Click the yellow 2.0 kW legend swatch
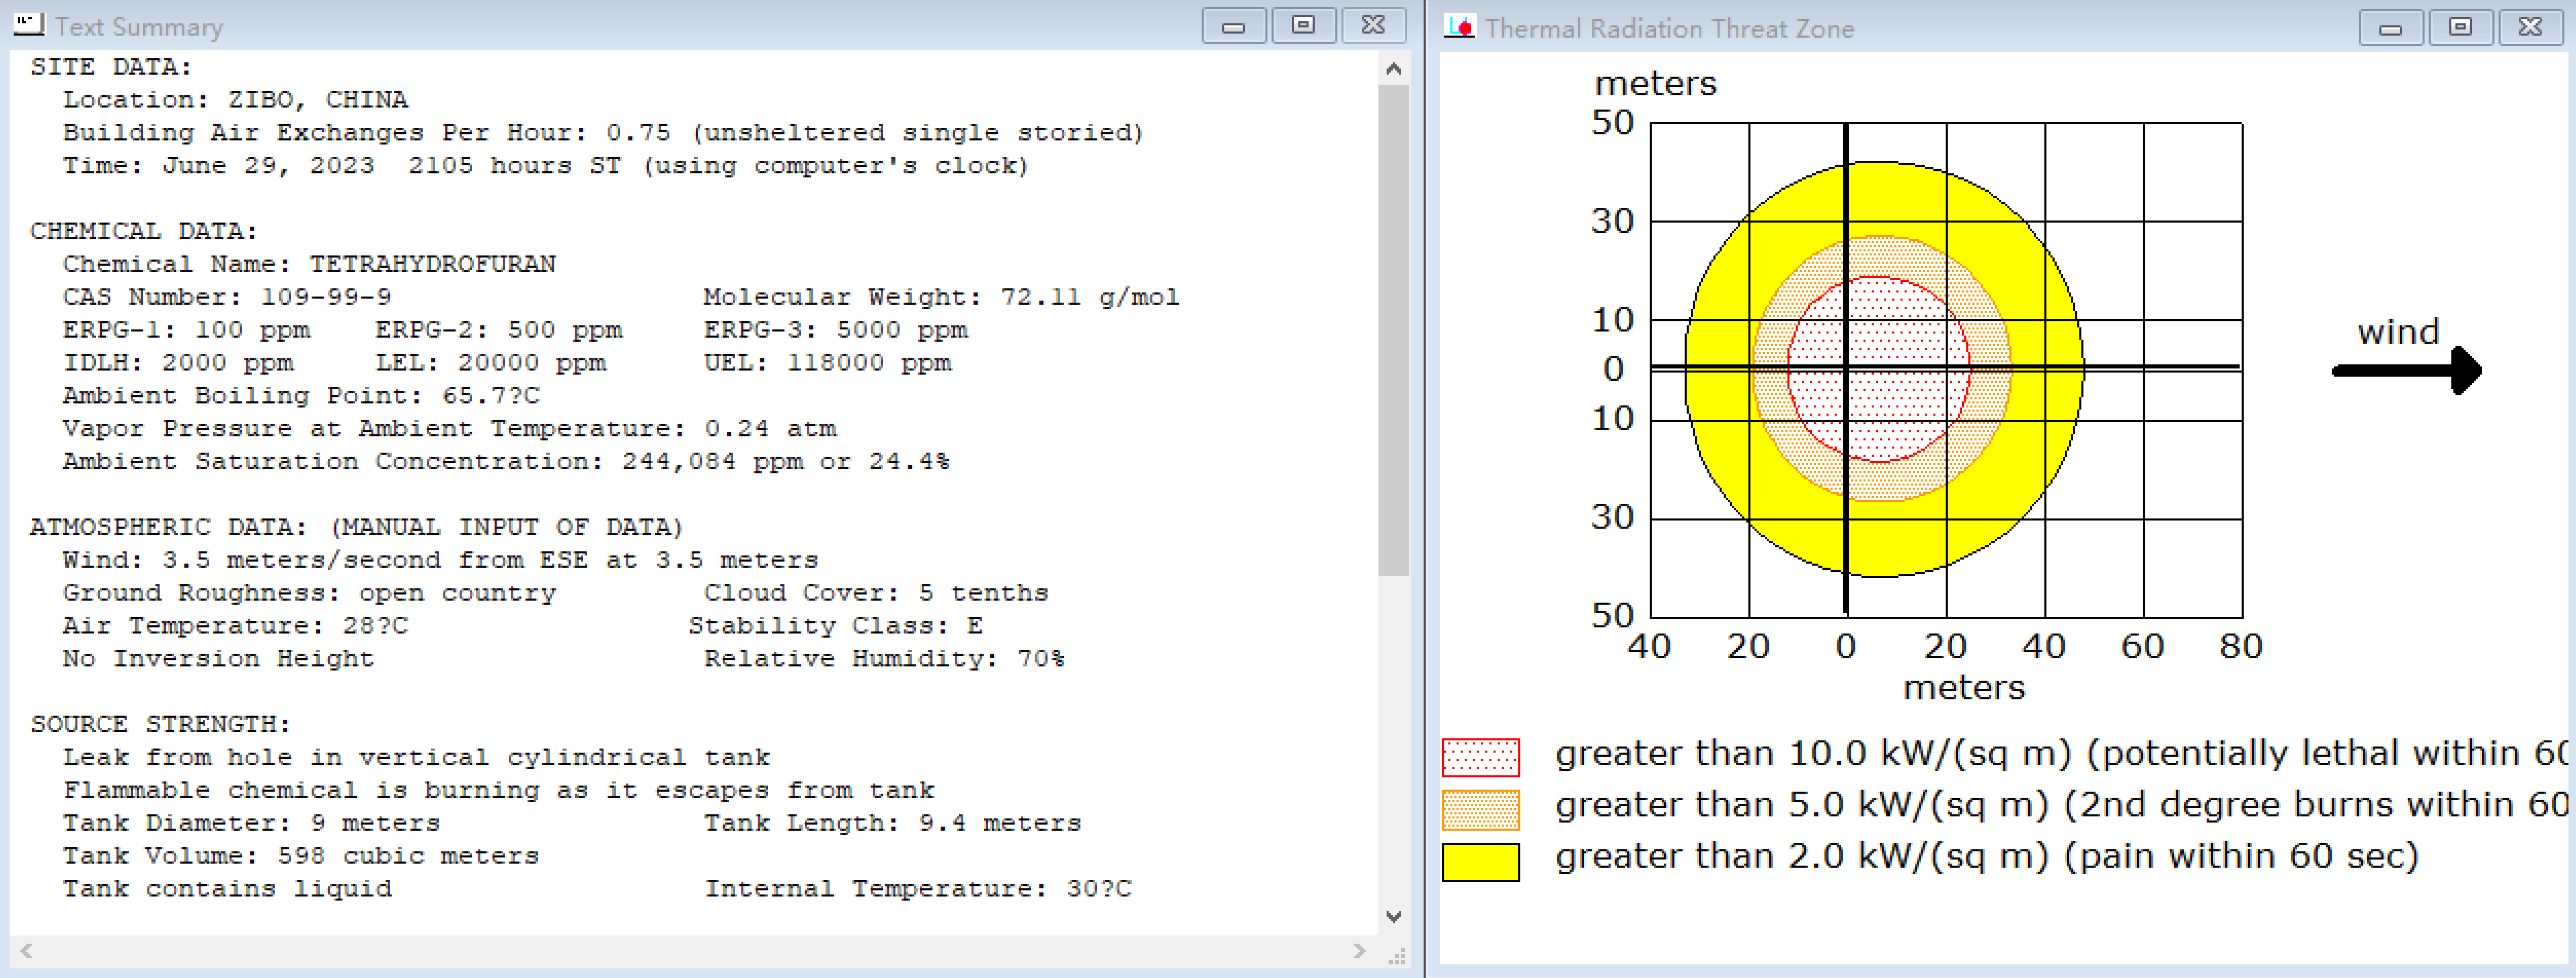 (x=1480, y=861)
